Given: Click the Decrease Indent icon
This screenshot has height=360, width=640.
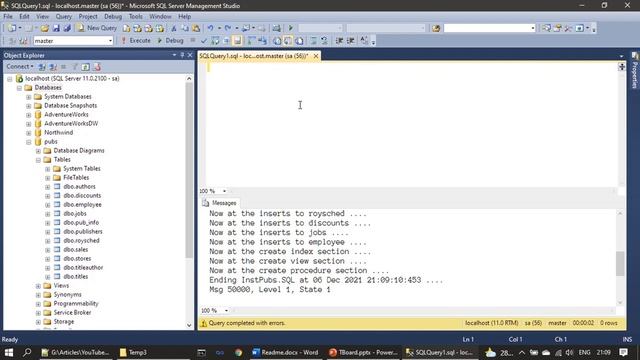Looking at the screenshot, I should [339, 41].
